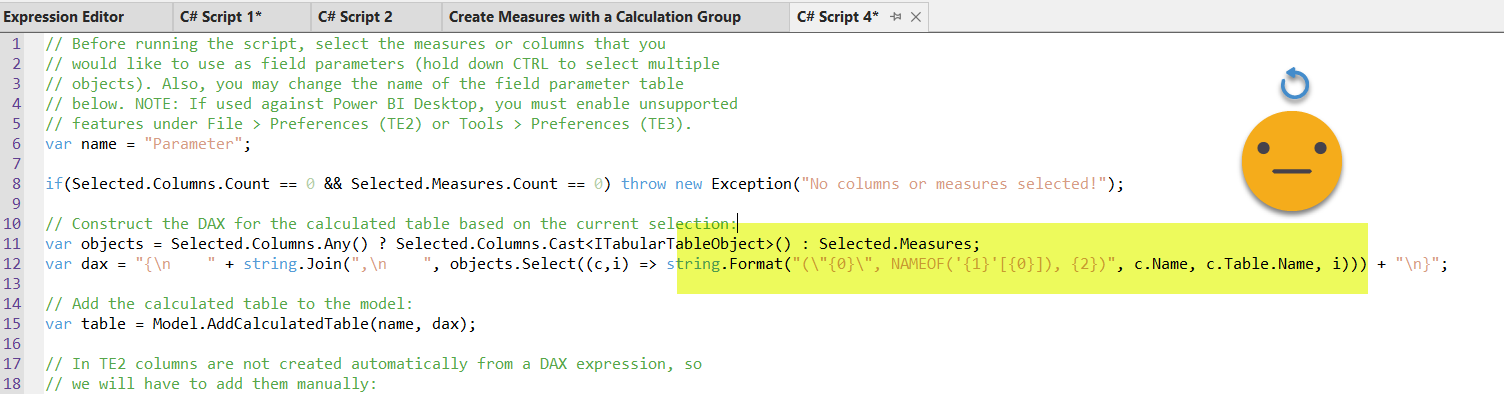Viewport: 1504px width, 394px height.
Task: Click the blue circular refresh arrow icon
Action: point(1294,87)
